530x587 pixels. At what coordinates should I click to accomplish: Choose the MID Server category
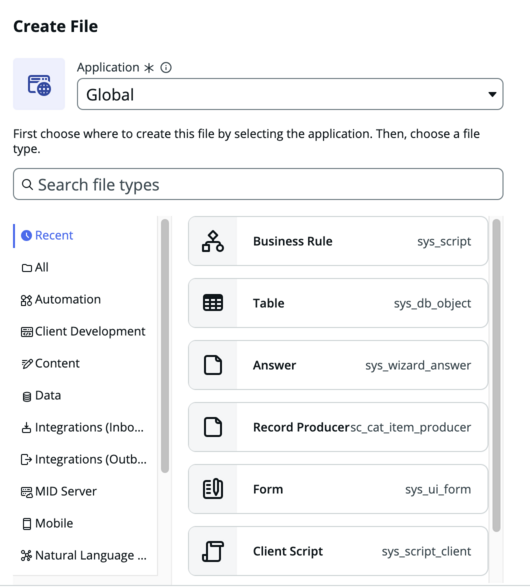coord(59,491)
